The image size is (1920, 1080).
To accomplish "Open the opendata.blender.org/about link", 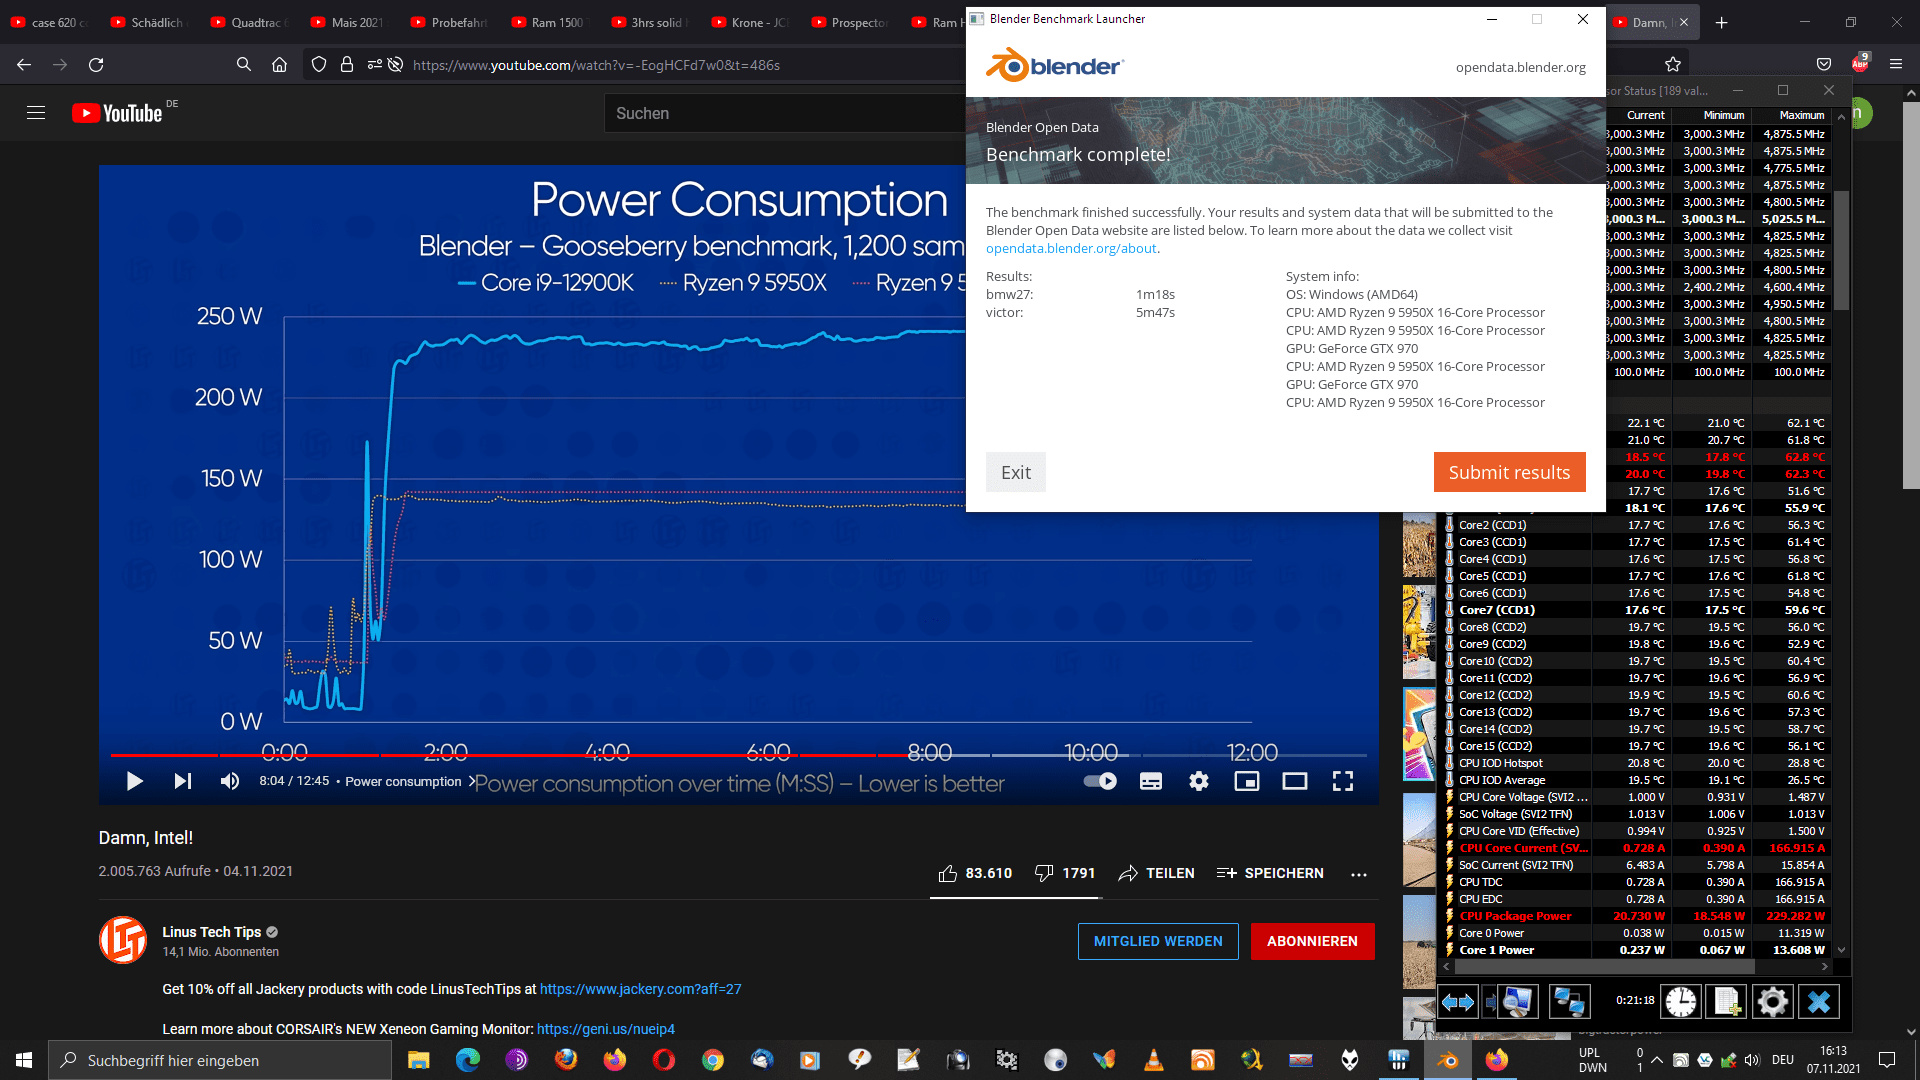I will 1071,248.
